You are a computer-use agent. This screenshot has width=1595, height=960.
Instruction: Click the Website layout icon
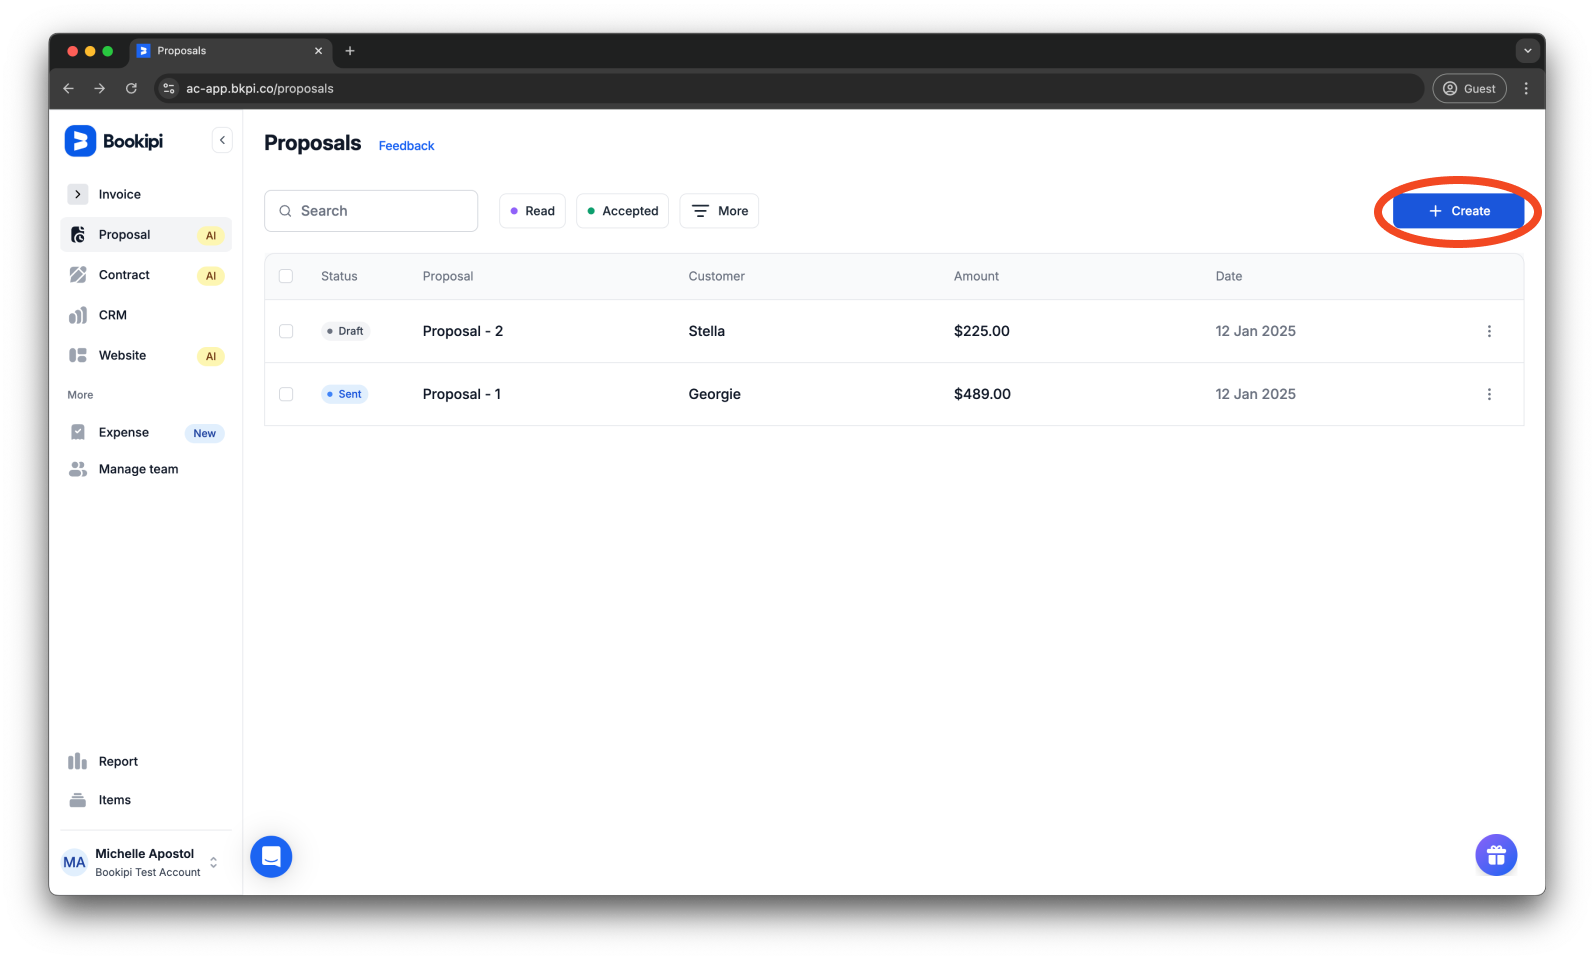pos(78,355)
